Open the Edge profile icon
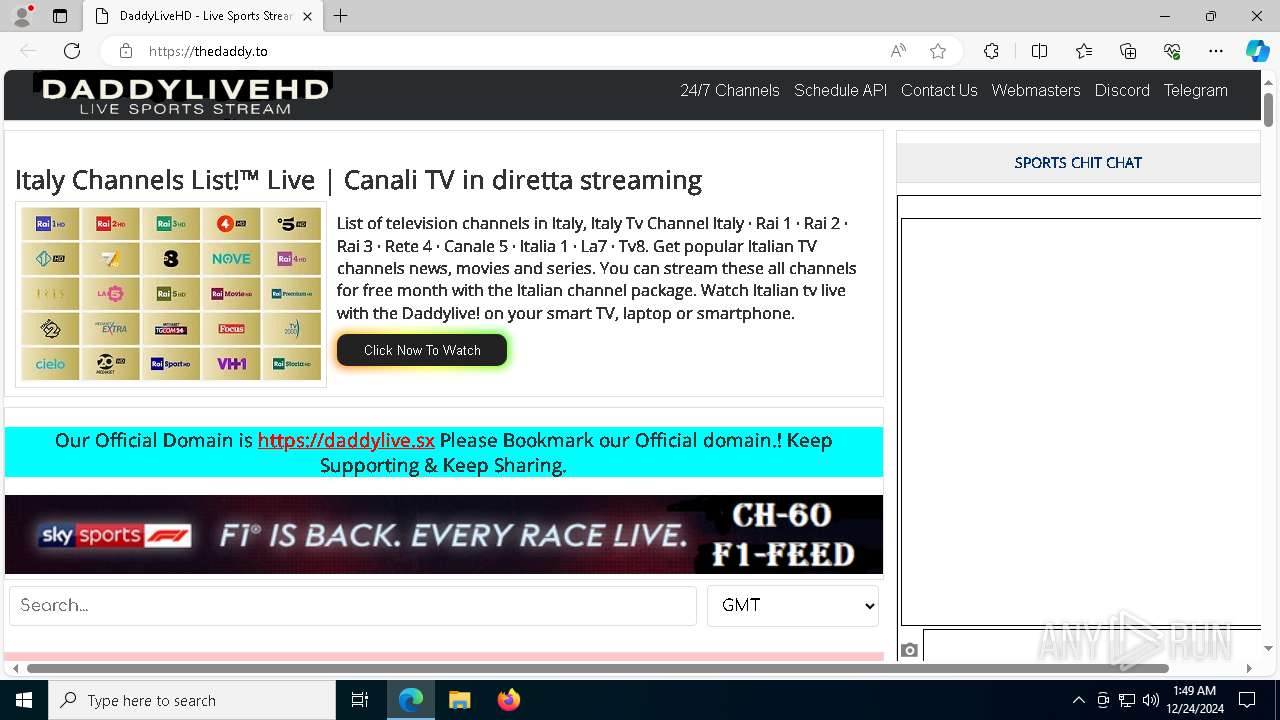 point(22,16)
